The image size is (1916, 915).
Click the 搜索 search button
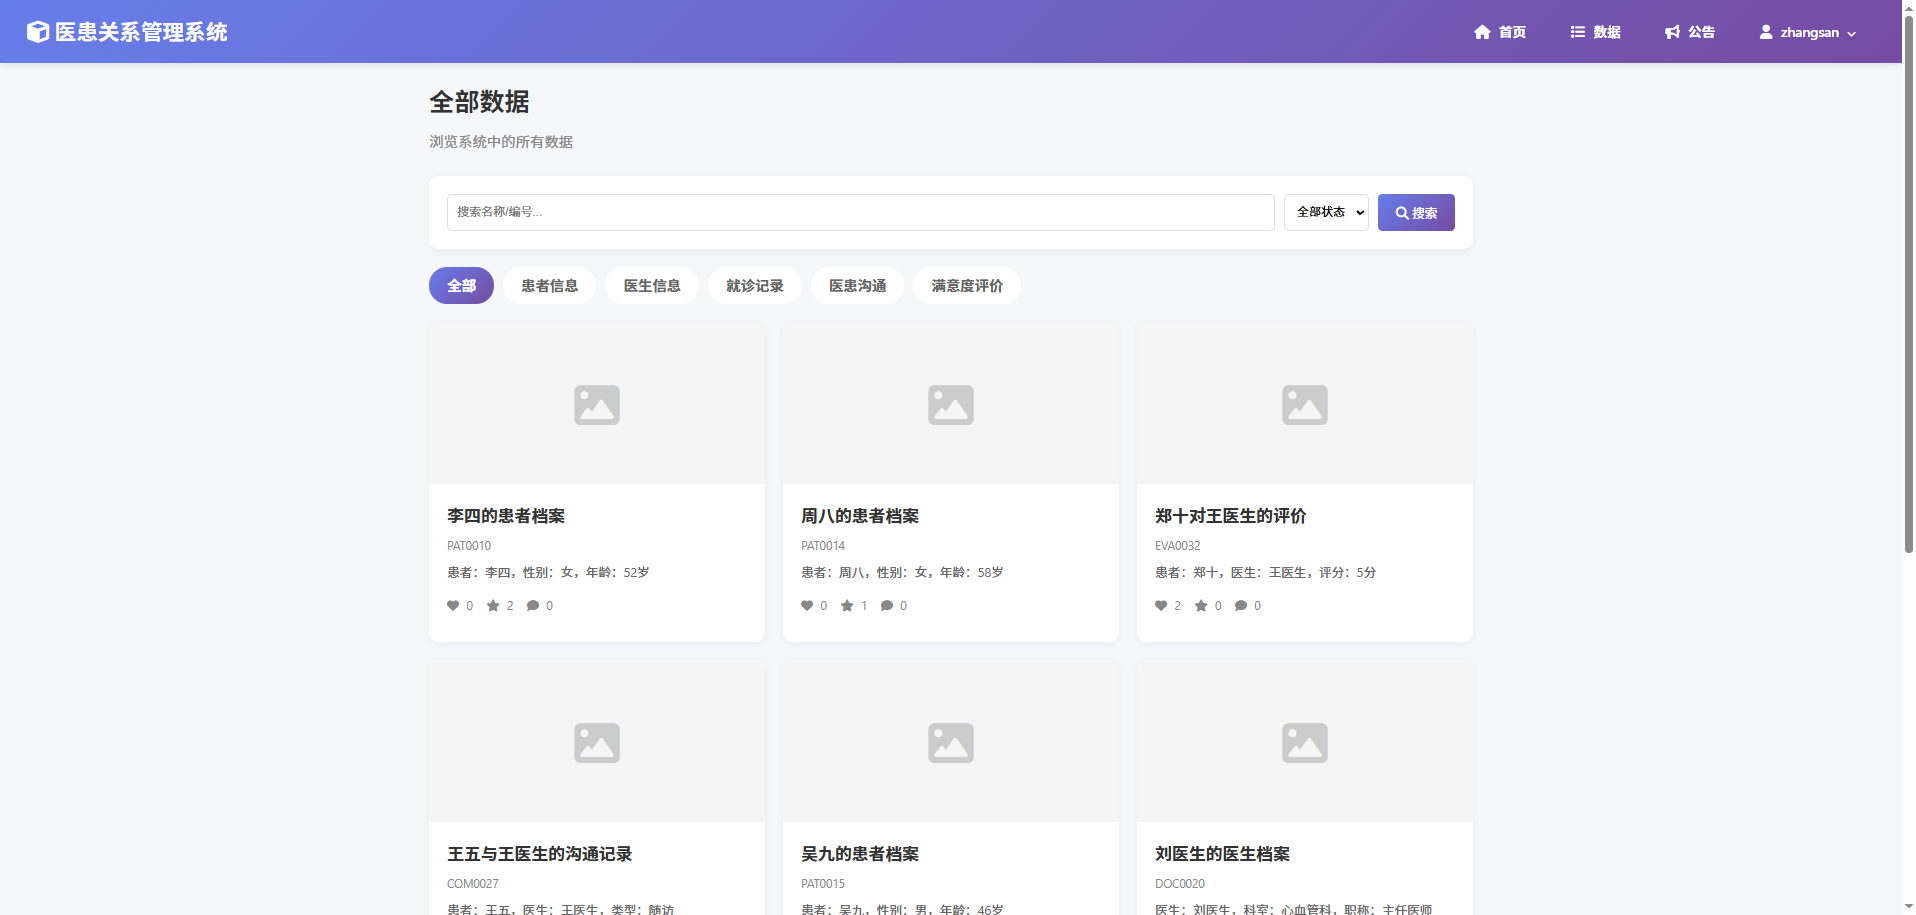click(1416, 213)
